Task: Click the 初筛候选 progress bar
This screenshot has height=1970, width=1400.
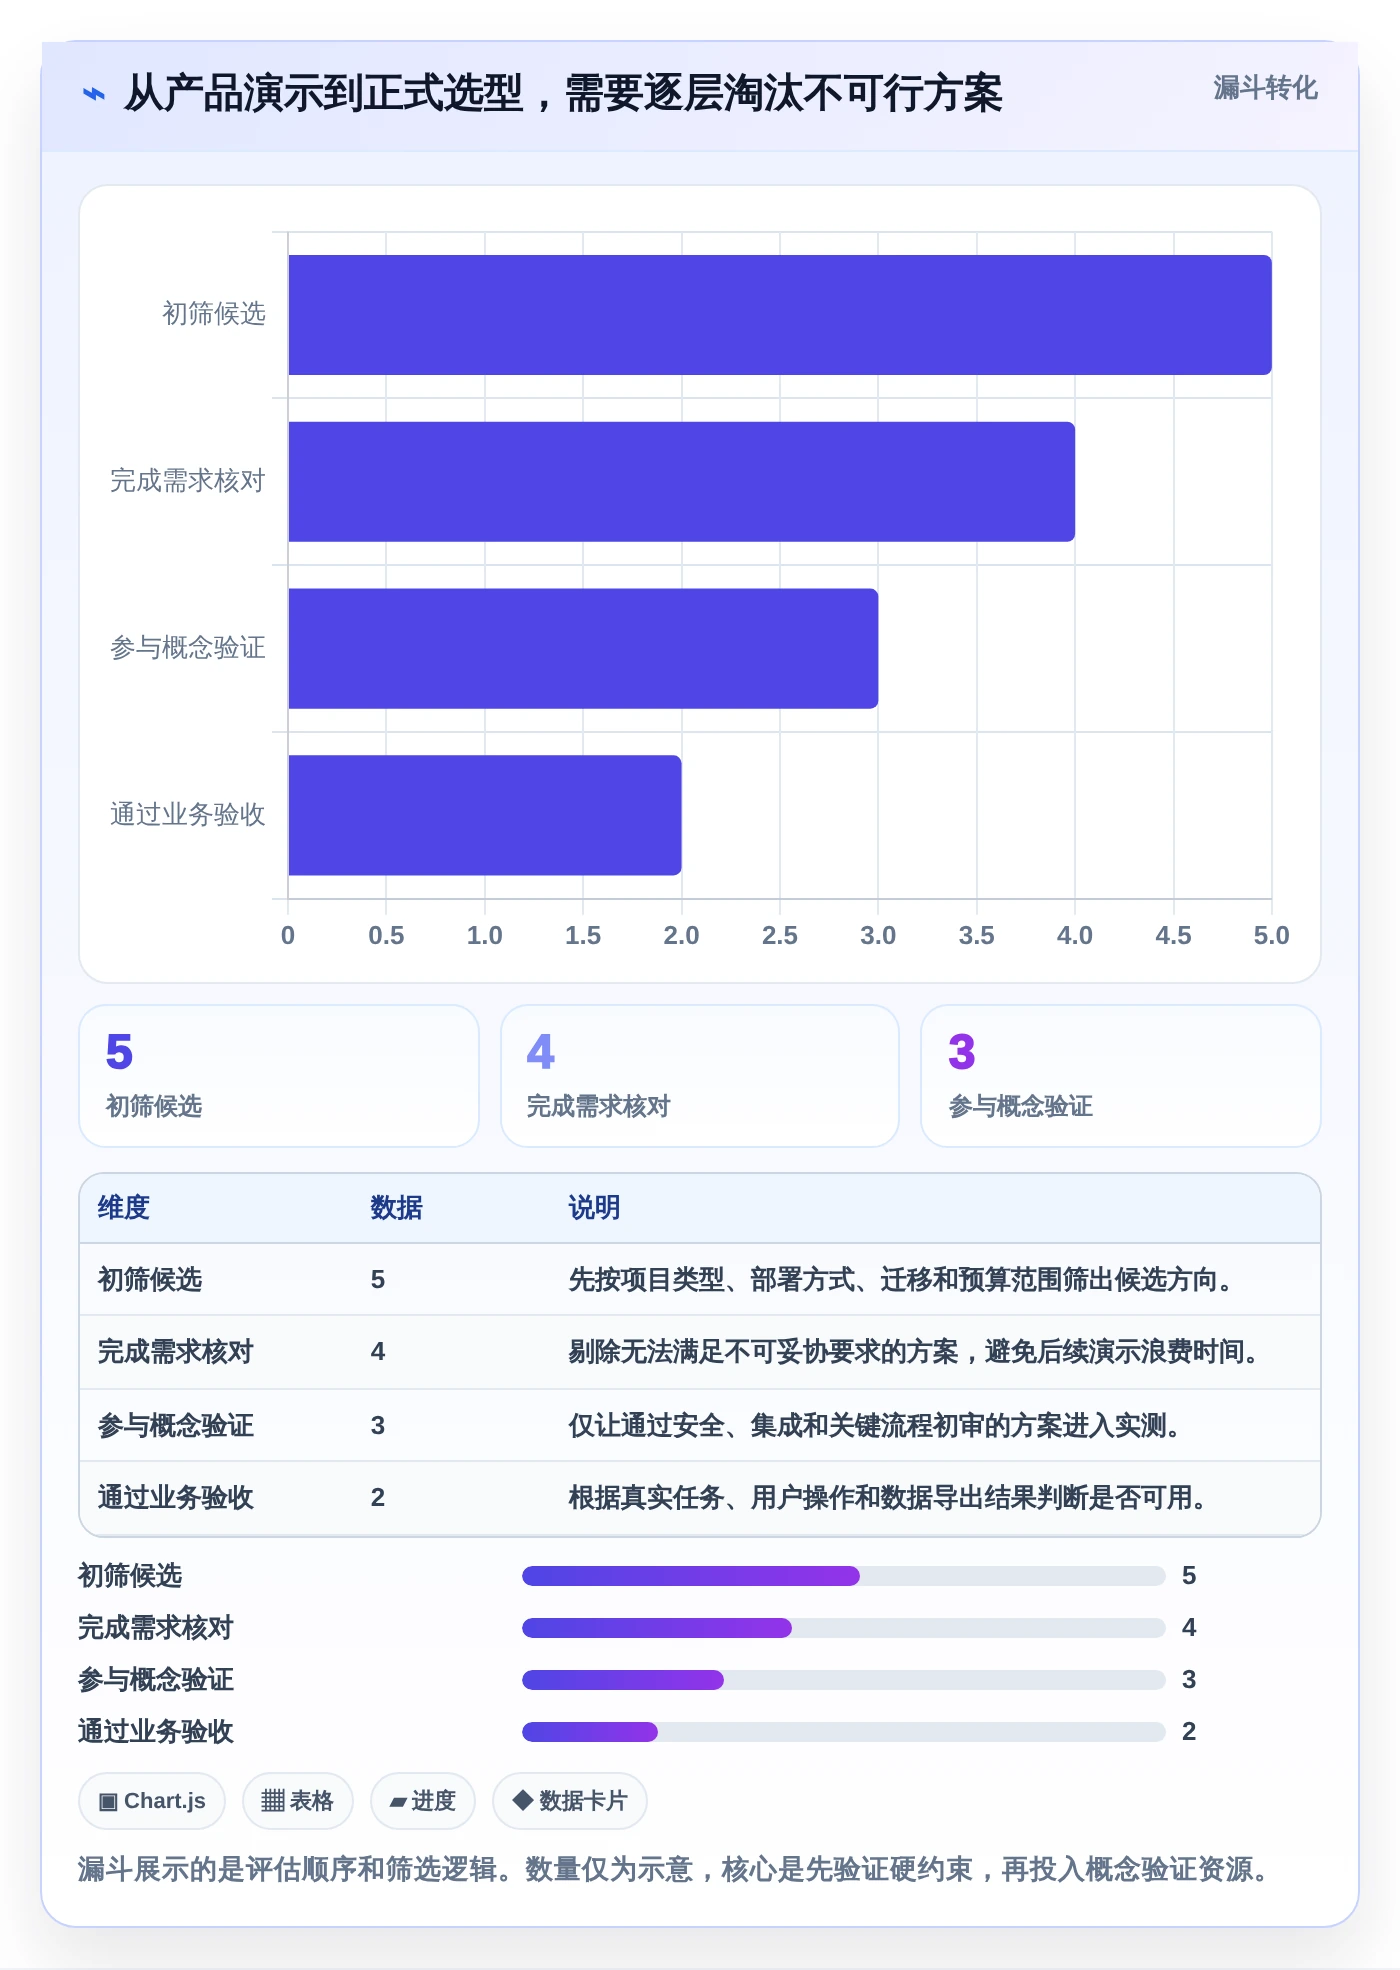Action: (844, 1576)
